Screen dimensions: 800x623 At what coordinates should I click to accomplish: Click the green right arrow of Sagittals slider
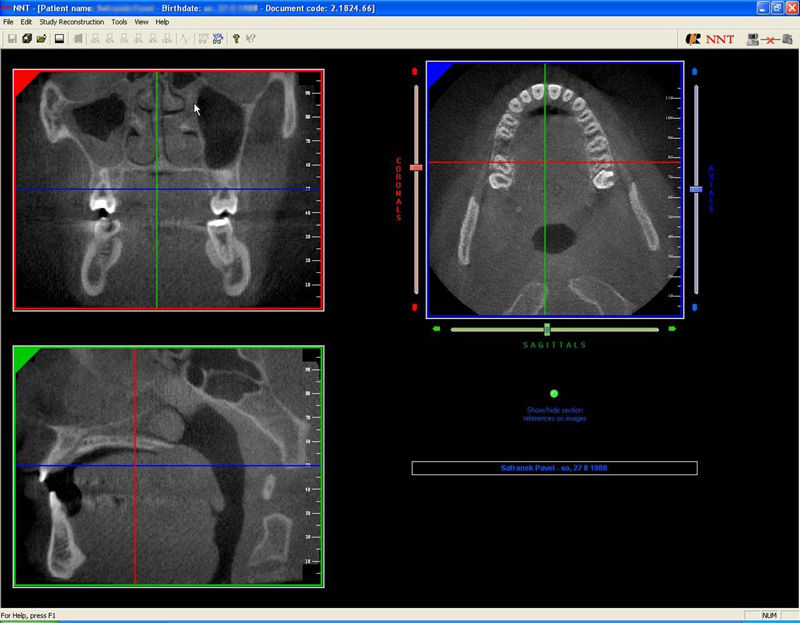672,329
